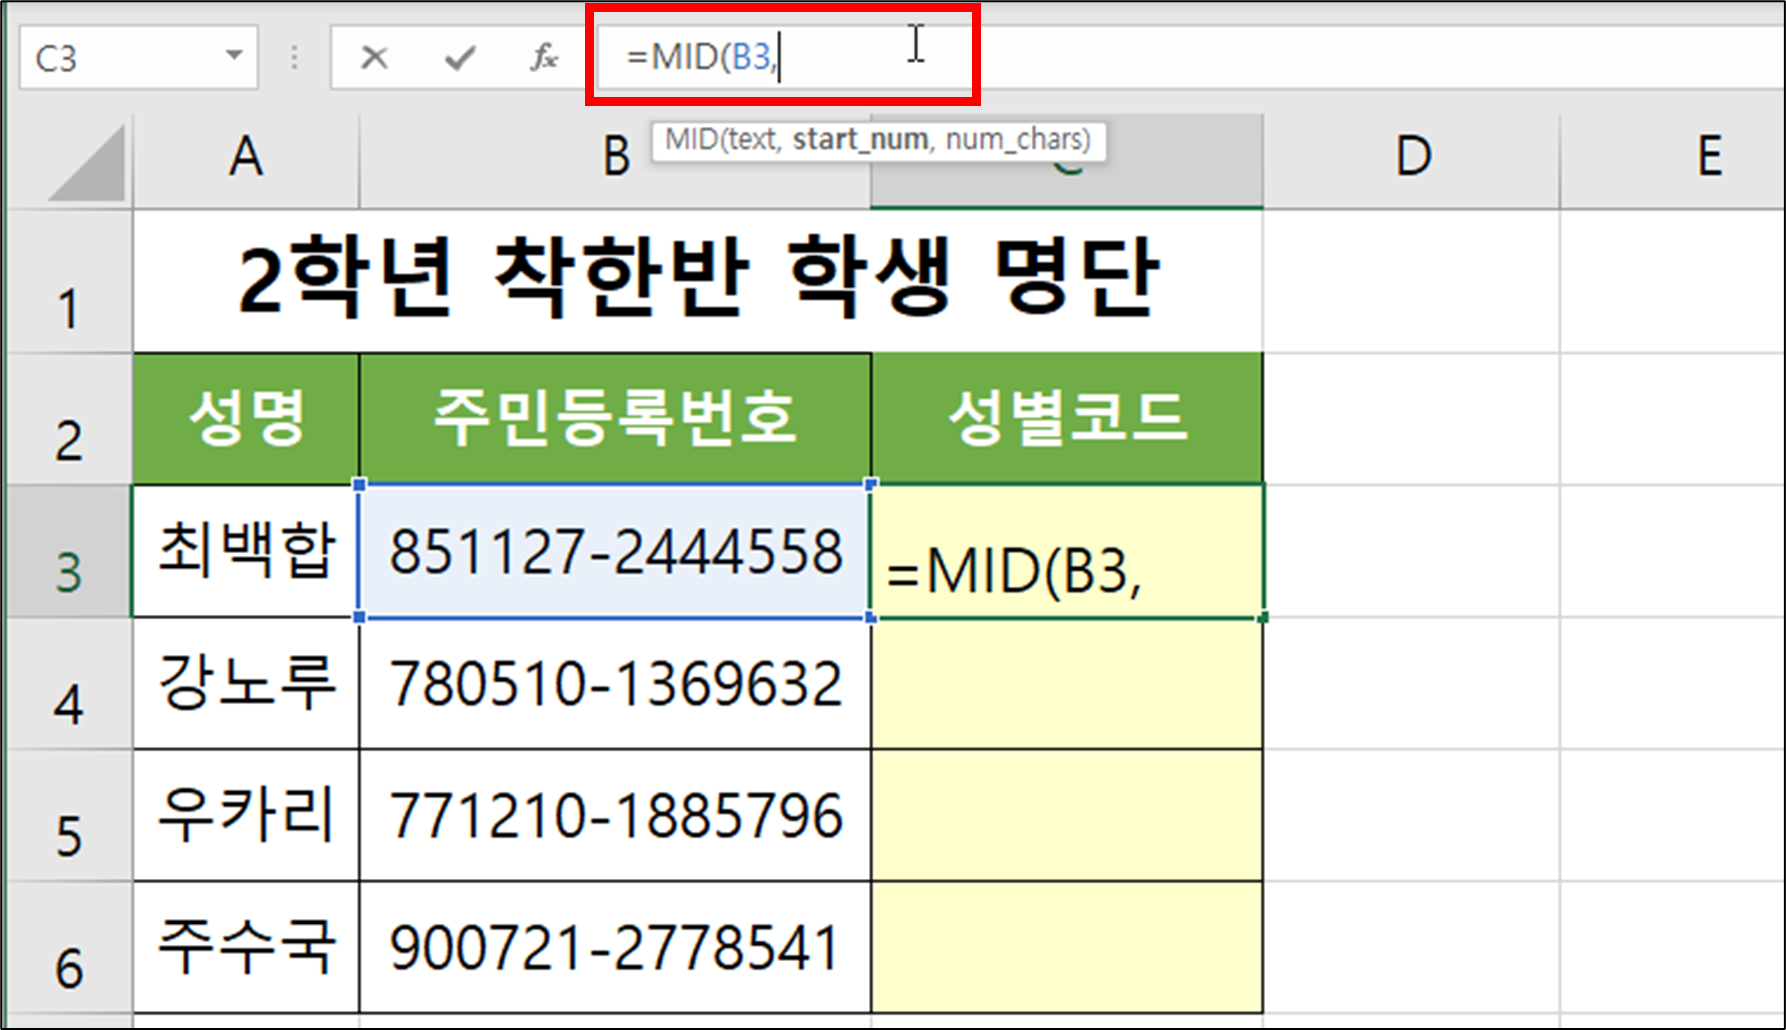This screenshot has width=1786, height=1030.
Task: Select column header D
Action: tap(1410, 158)
